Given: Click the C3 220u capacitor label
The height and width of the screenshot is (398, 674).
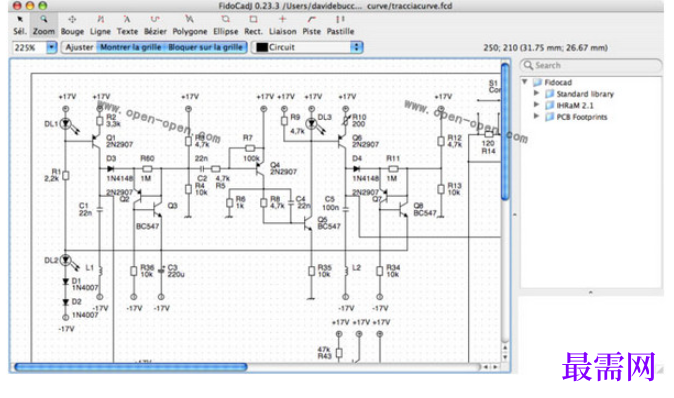Looking at the screenshot, I should pyautogui.click(x=175, y=271).
